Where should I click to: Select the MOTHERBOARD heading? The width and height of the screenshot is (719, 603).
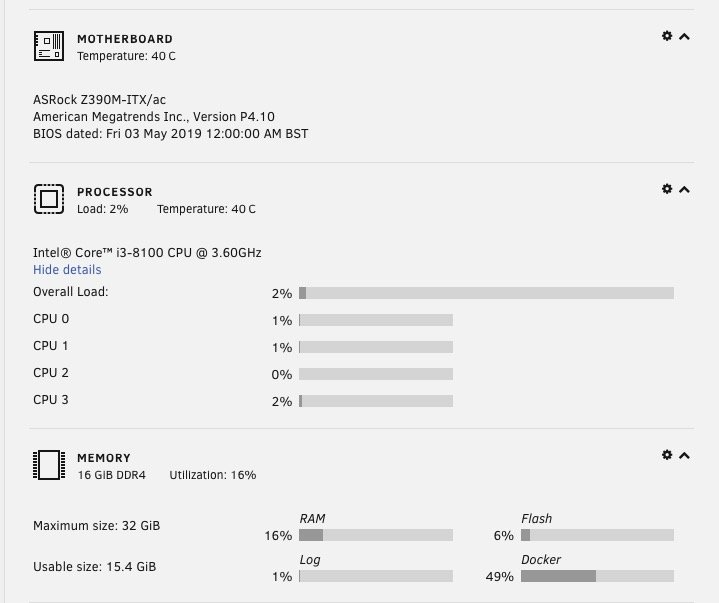click(125, 39)
